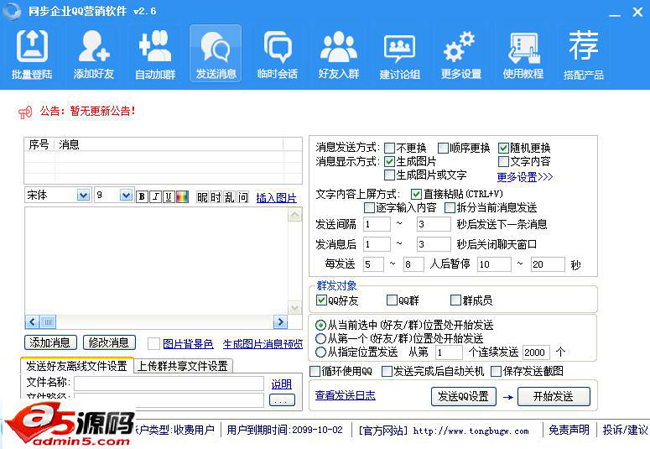Uncheck the 生成图片 checkbox
Screen dimensions: 650x449
point(390,161)
